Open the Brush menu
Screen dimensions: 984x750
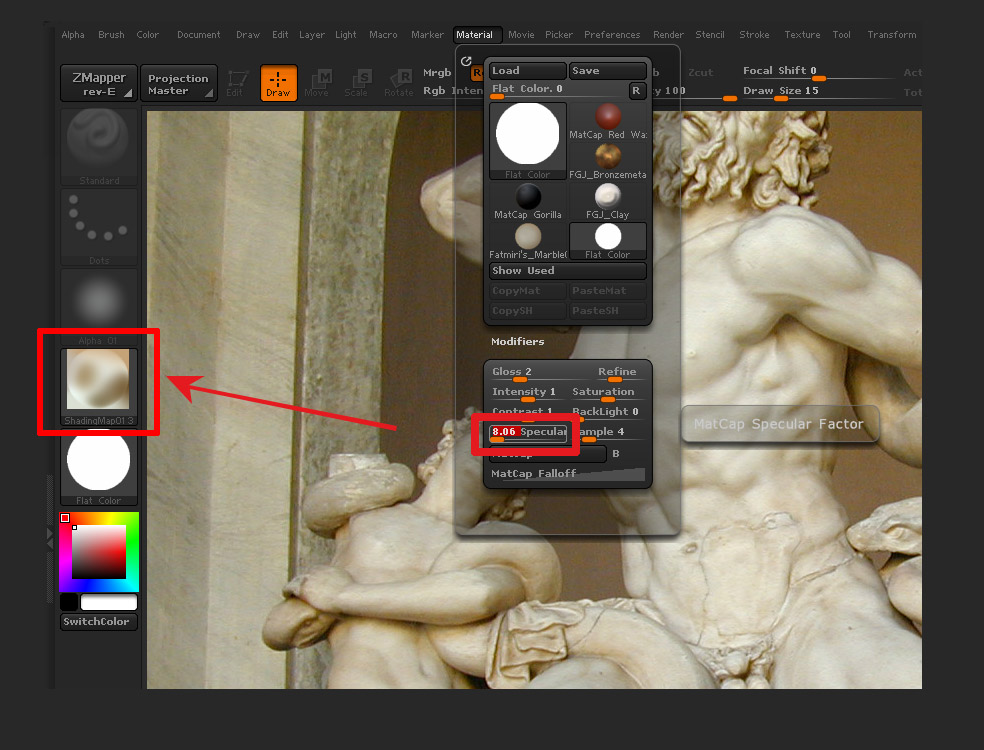pos(111,35)
